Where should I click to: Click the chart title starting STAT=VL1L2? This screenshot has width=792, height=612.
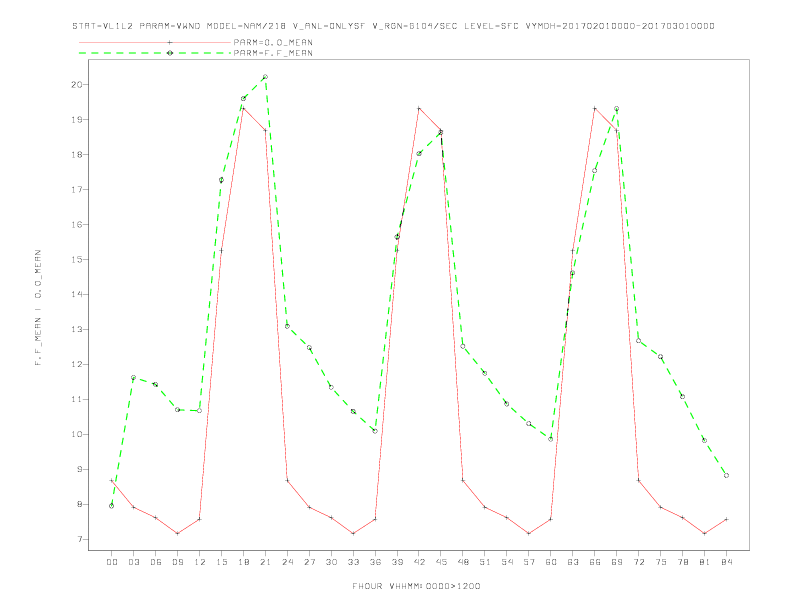(393, 26)
